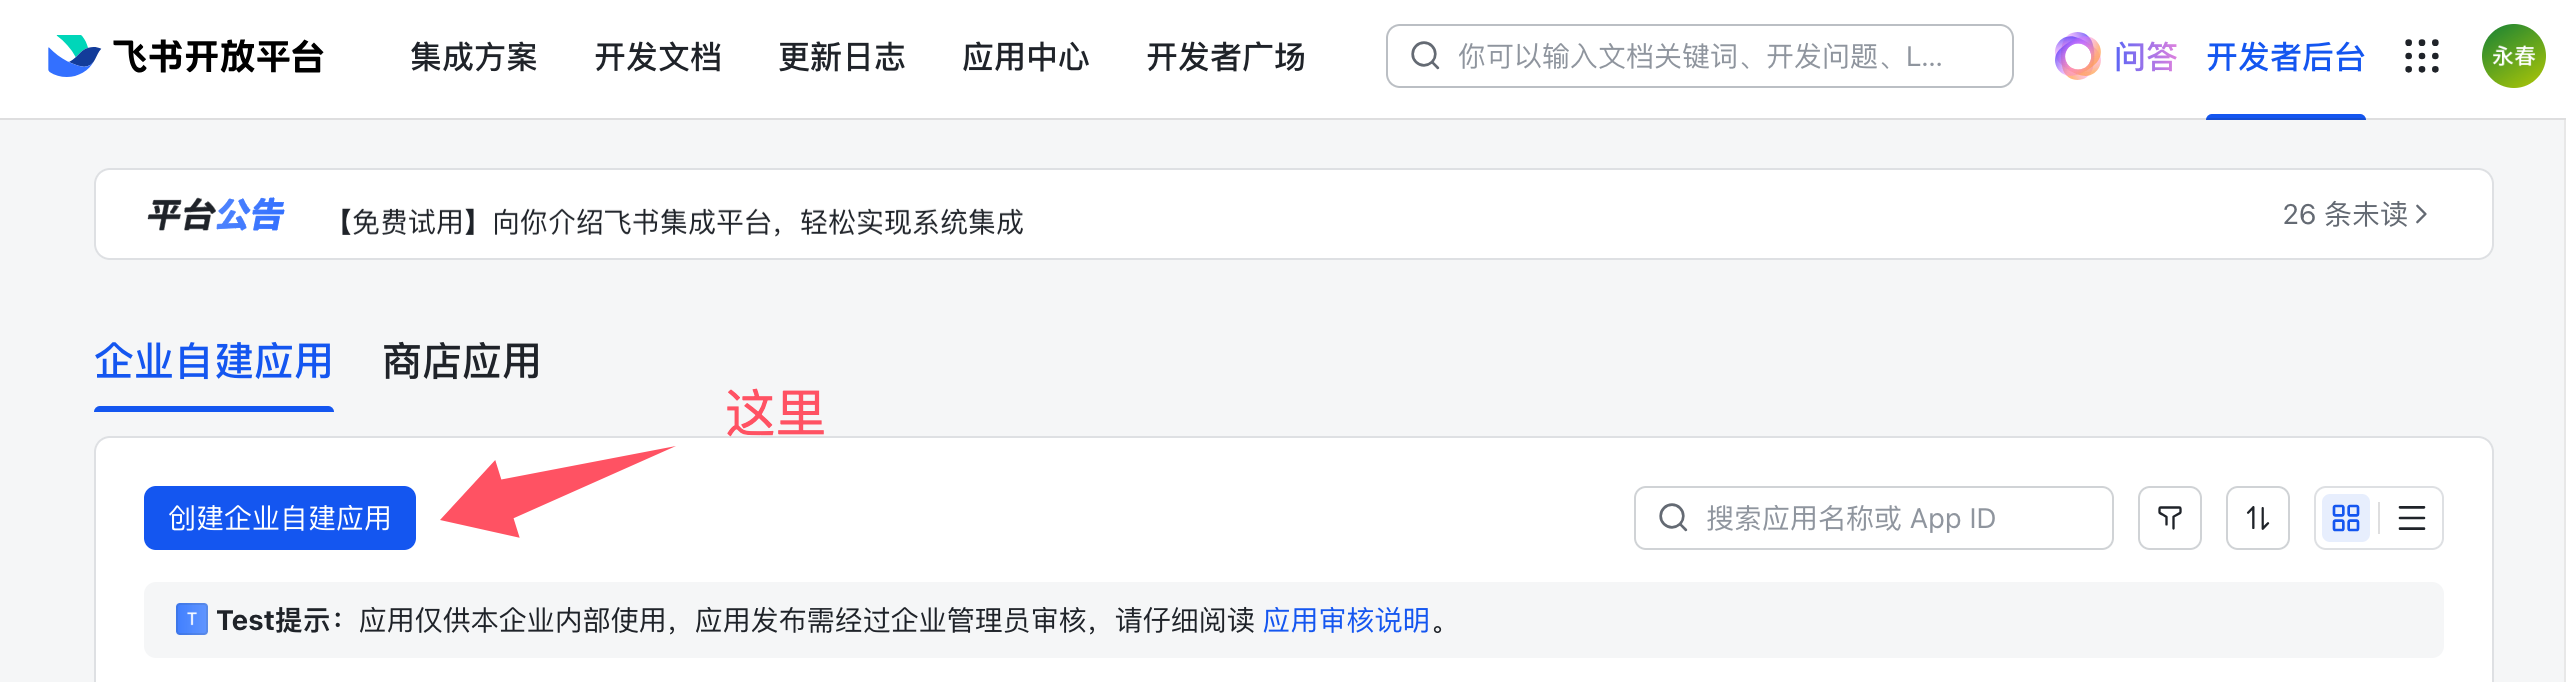This screenshot has height=682, width=2566.
Task: Open the nine-dot app launcher grid
Action: tap(2421, 57)
